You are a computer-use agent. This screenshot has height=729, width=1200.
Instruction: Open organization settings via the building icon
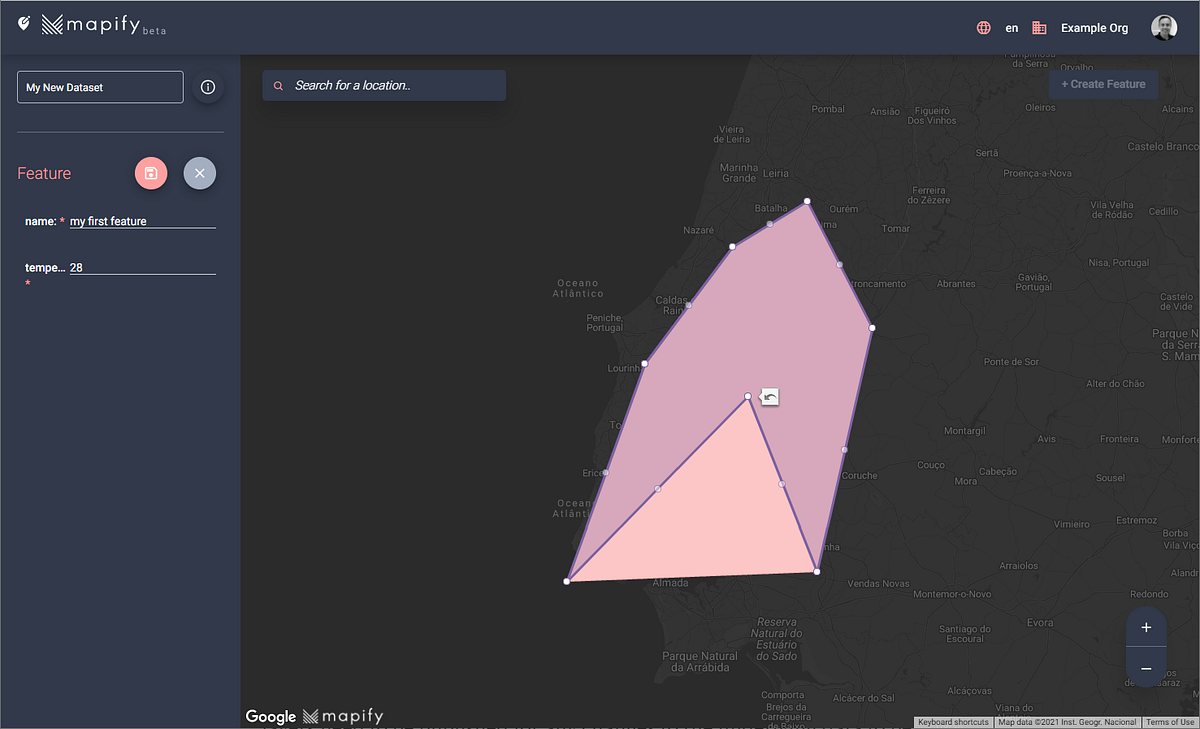point(1039,28)
